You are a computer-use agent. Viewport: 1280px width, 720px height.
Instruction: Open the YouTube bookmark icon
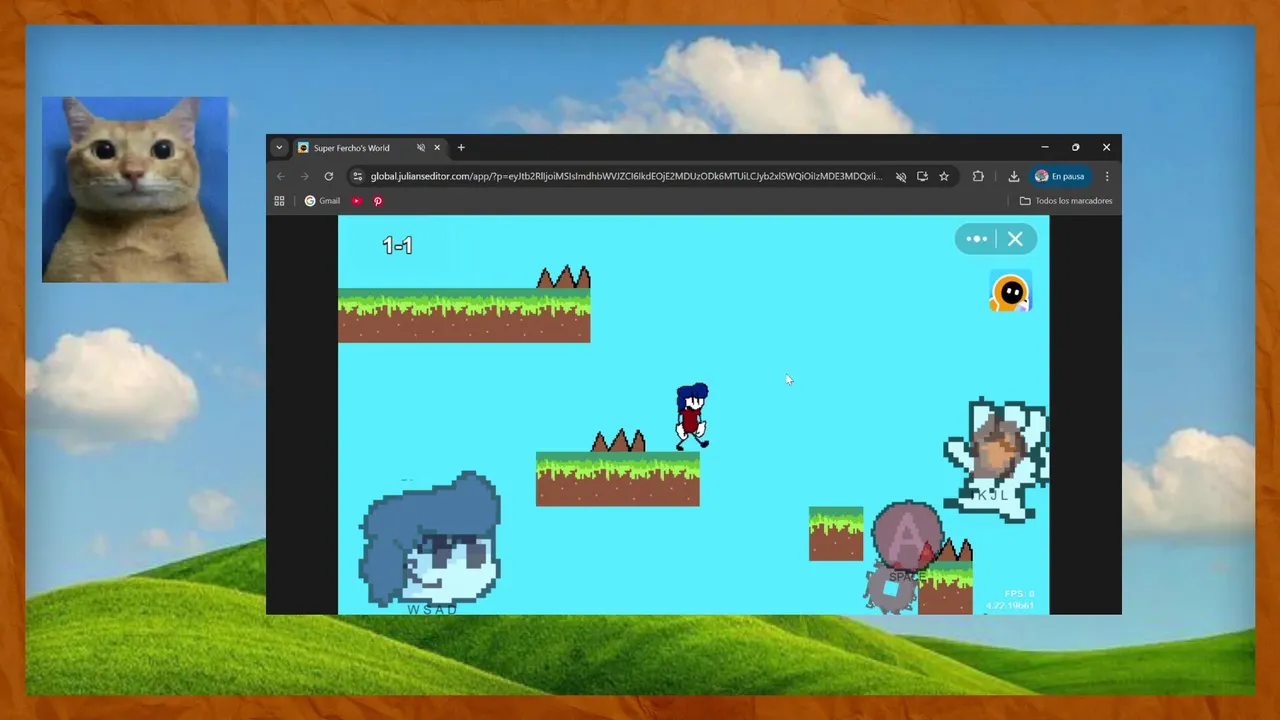(356, 201)
